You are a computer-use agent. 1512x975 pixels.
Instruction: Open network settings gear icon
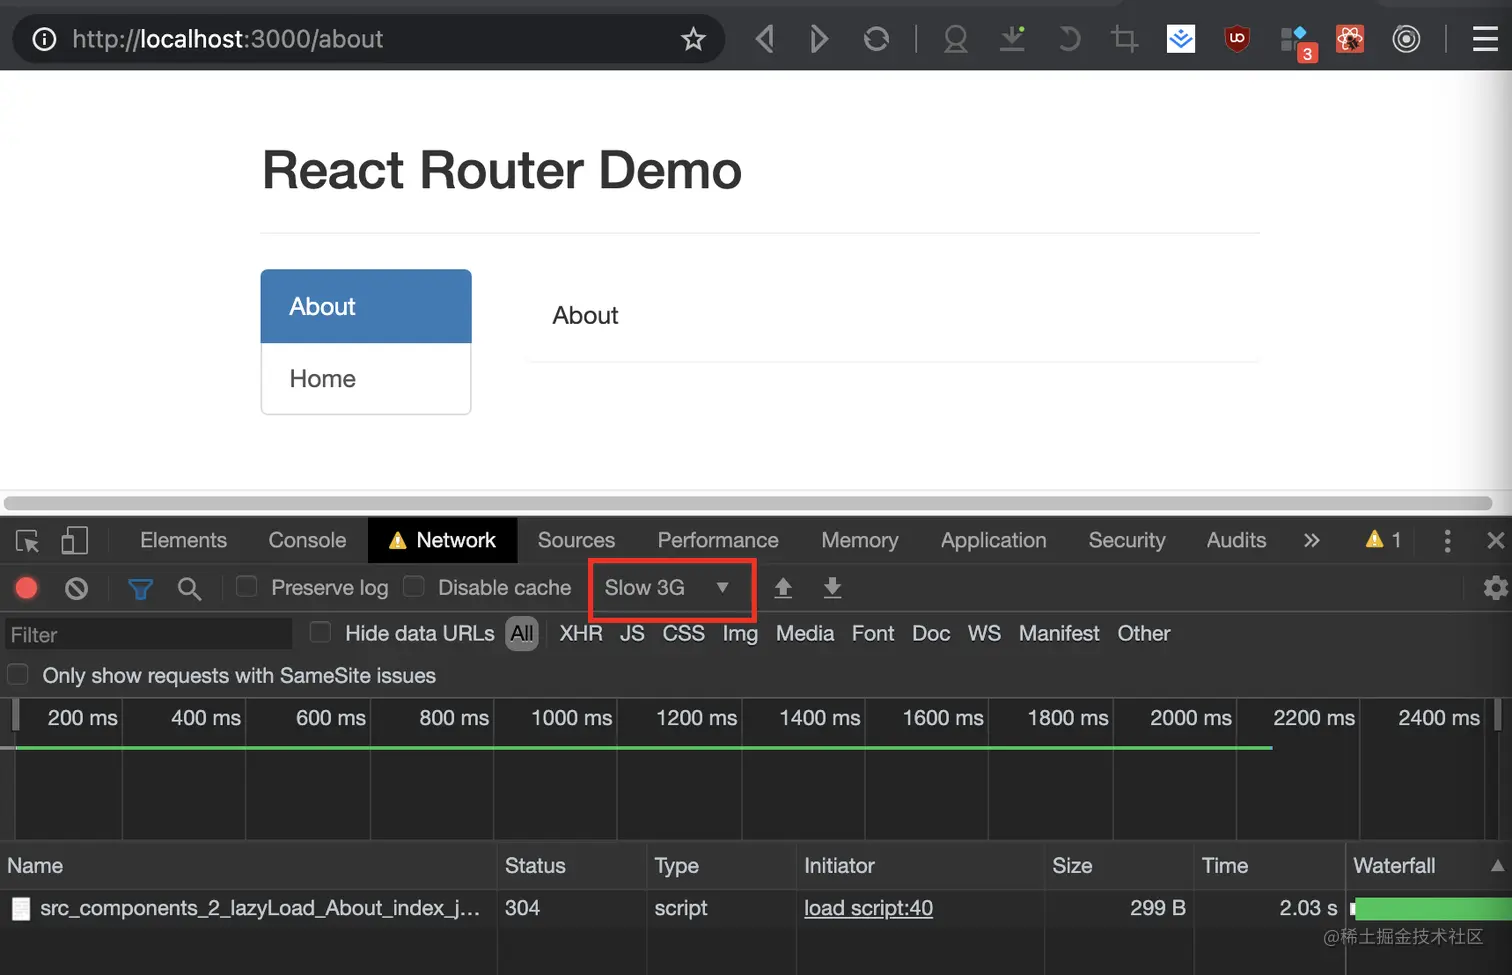click(x=1495, y=588)
